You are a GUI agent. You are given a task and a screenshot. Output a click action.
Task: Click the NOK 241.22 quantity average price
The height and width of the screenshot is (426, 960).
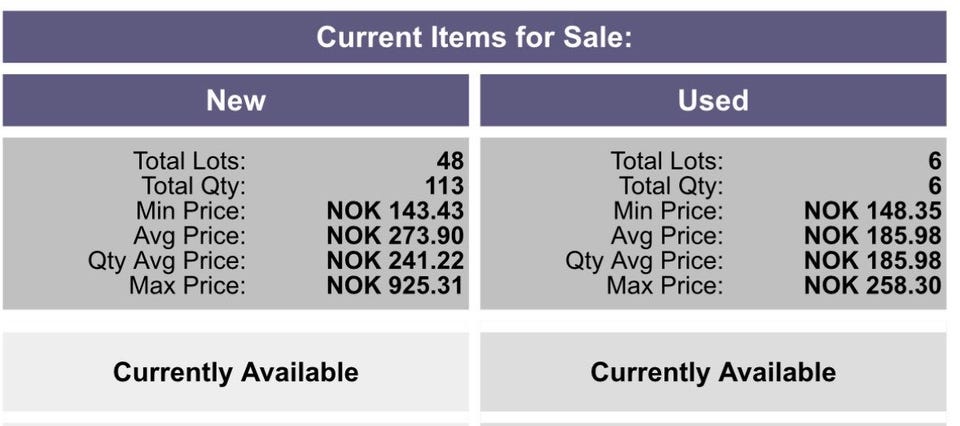[395, 261]
